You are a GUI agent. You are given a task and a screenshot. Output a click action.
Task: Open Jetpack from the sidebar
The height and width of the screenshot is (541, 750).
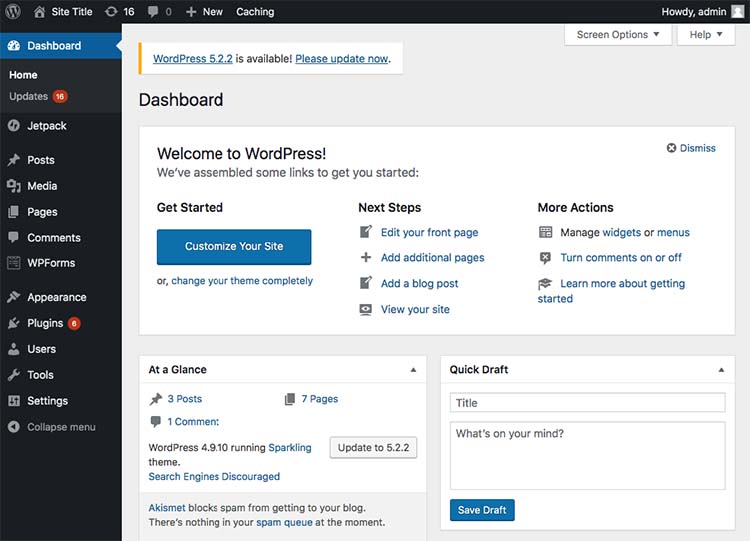click(x=47, y=126)
